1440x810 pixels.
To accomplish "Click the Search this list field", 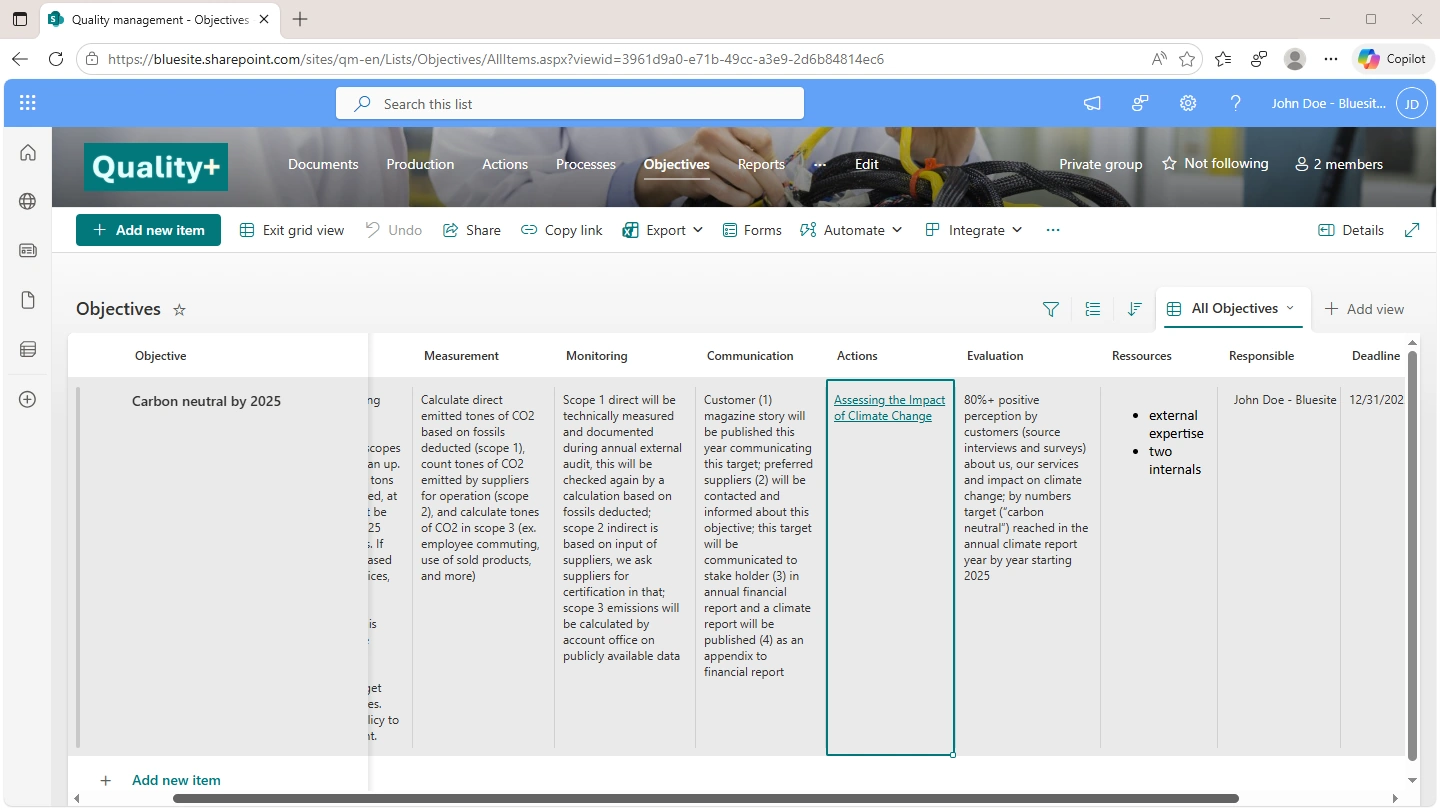I will (570, 104).
